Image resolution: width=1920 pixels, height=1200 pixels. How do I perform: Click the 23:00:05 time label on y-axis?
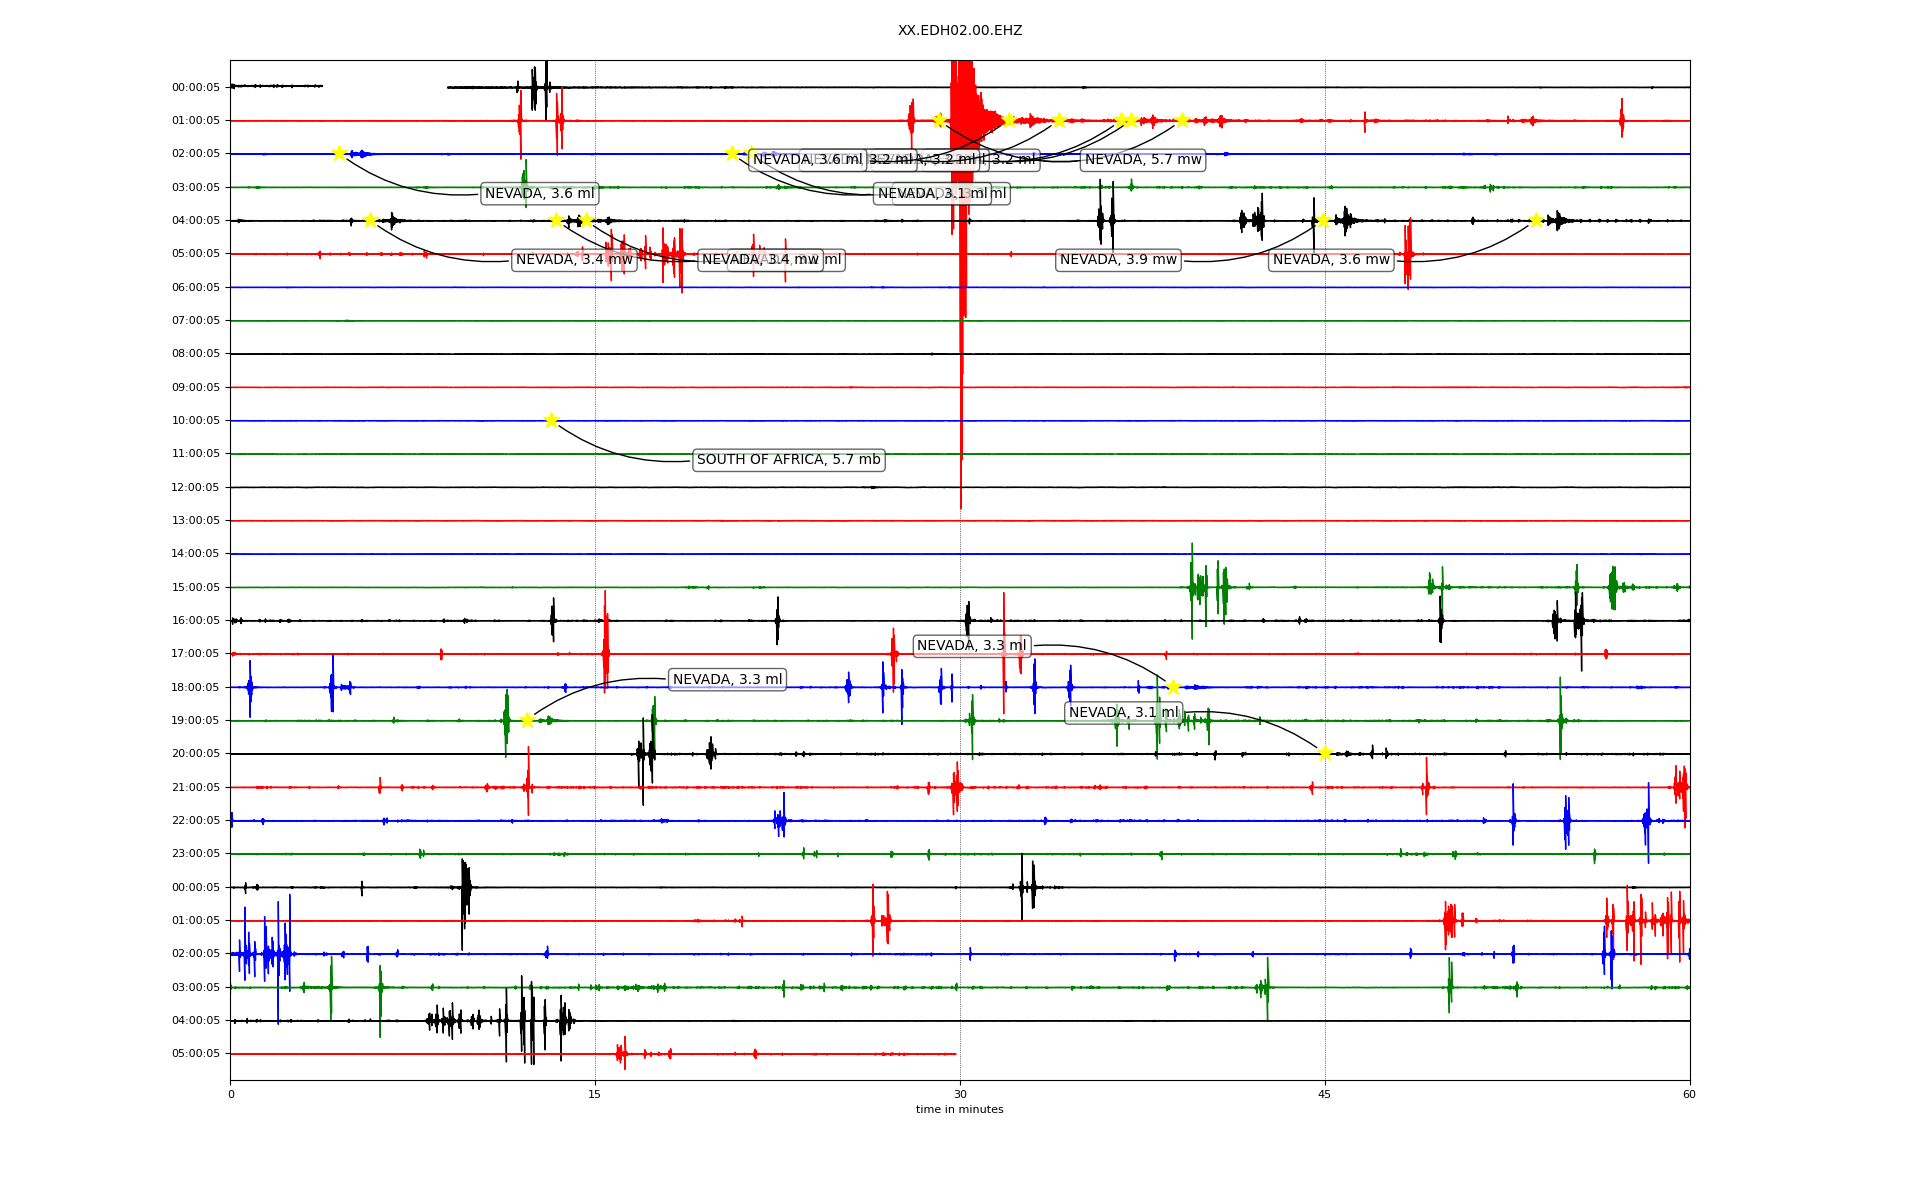(x=196, y=854)
